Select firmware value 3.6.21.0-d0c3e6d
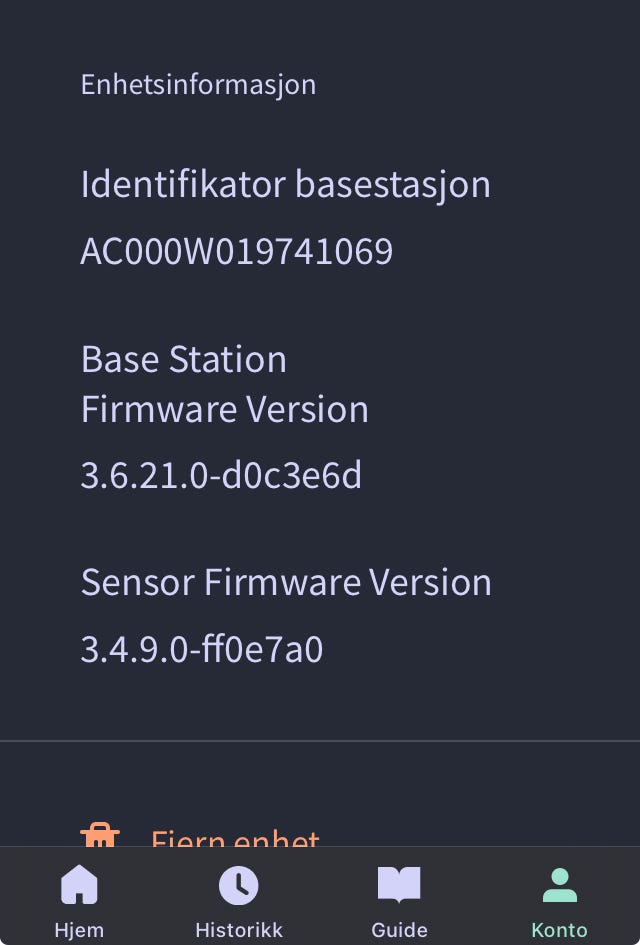This screenshot has height=945, width=640. click(221, 476)
